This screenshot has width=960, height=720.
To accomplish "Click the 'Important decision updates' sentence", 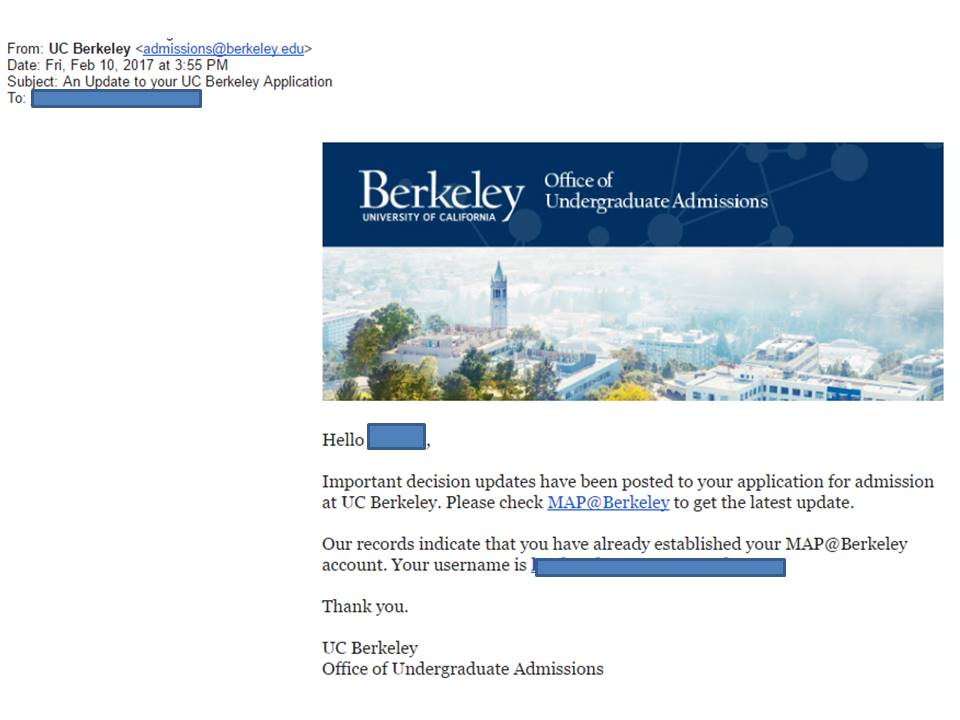I will coord(628,482).
